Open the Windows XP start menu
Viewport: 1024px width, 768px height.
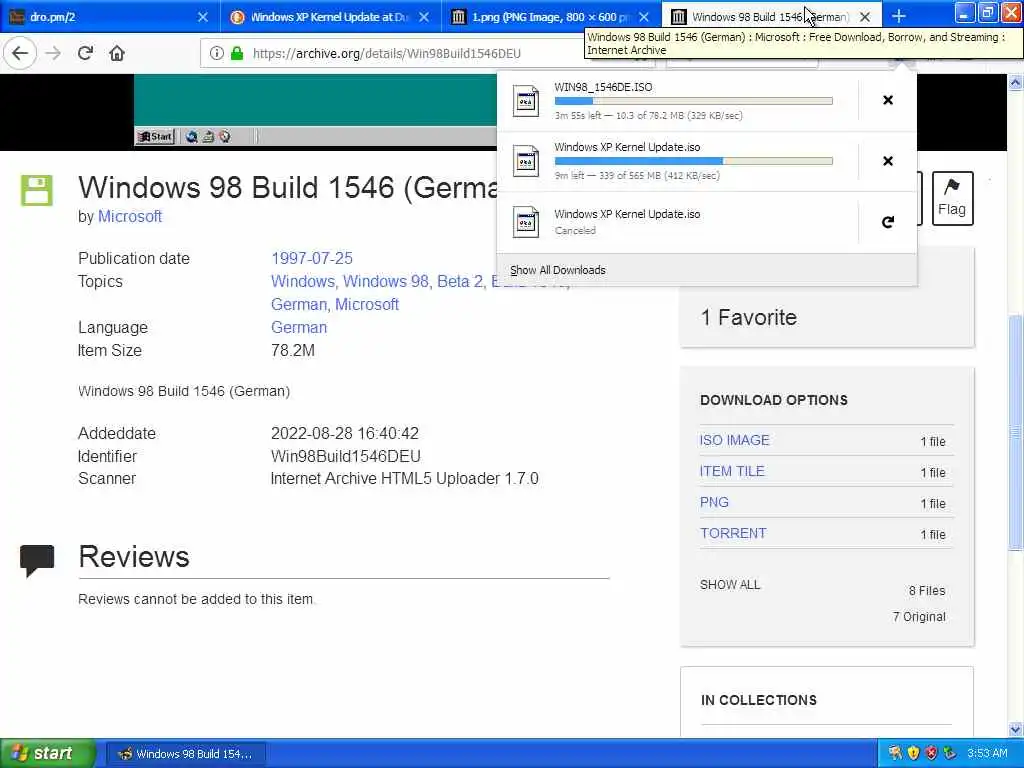click(x=48, y=753)
